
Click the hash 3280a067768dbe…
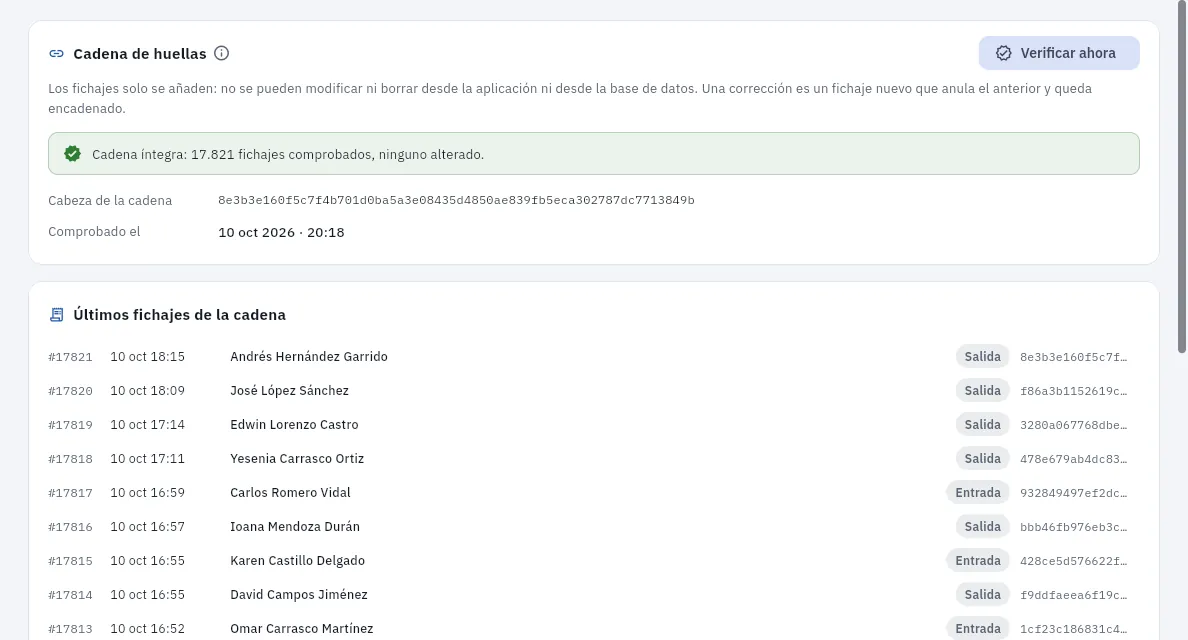[1074, 425]
